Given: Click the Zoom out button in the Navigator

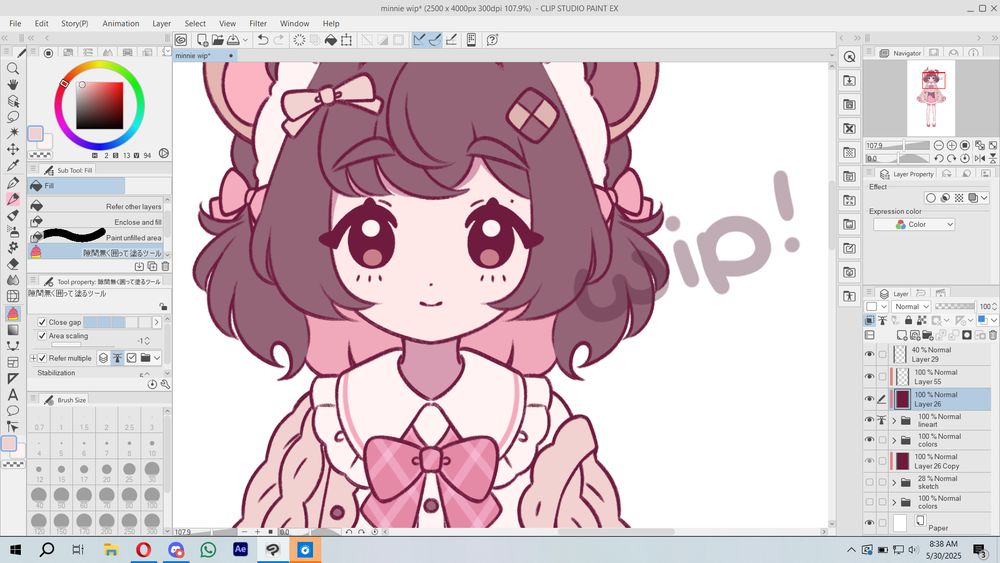Looking at the screenshot, I should pos(939,145).
